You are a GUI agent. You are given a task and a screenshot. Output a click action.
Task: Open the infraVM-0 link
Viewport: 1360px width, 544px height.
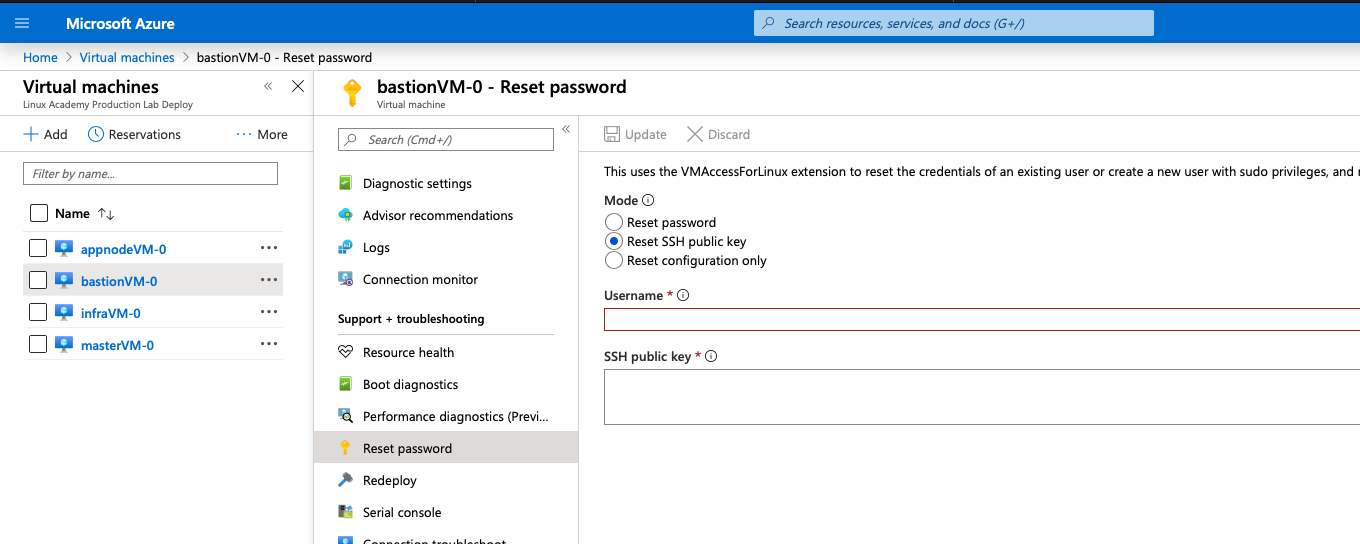click(110, 313)
